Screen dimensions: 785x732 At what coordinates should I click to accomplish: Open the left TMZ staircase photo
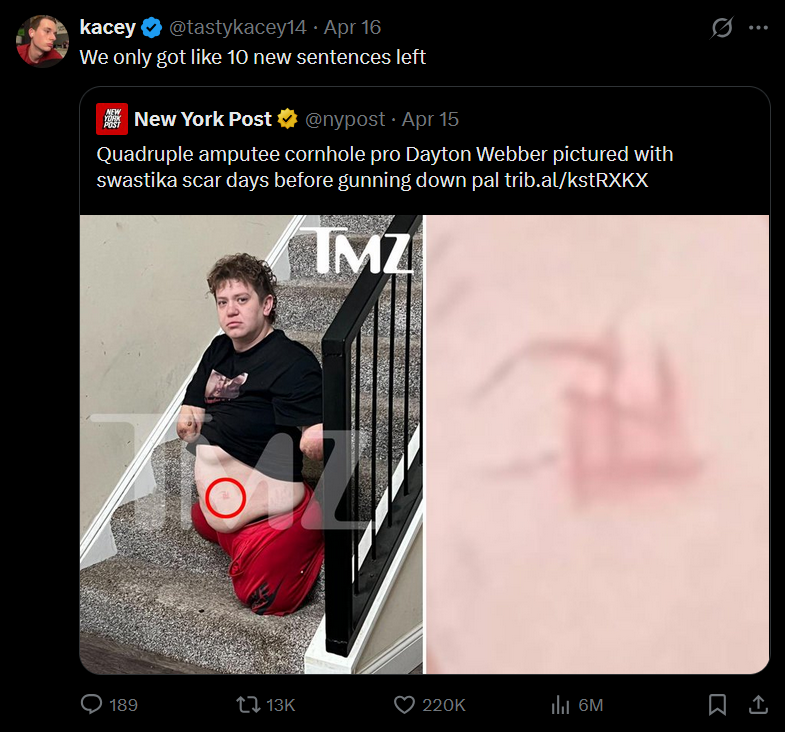pyautogui.click(x=251, y=445)
